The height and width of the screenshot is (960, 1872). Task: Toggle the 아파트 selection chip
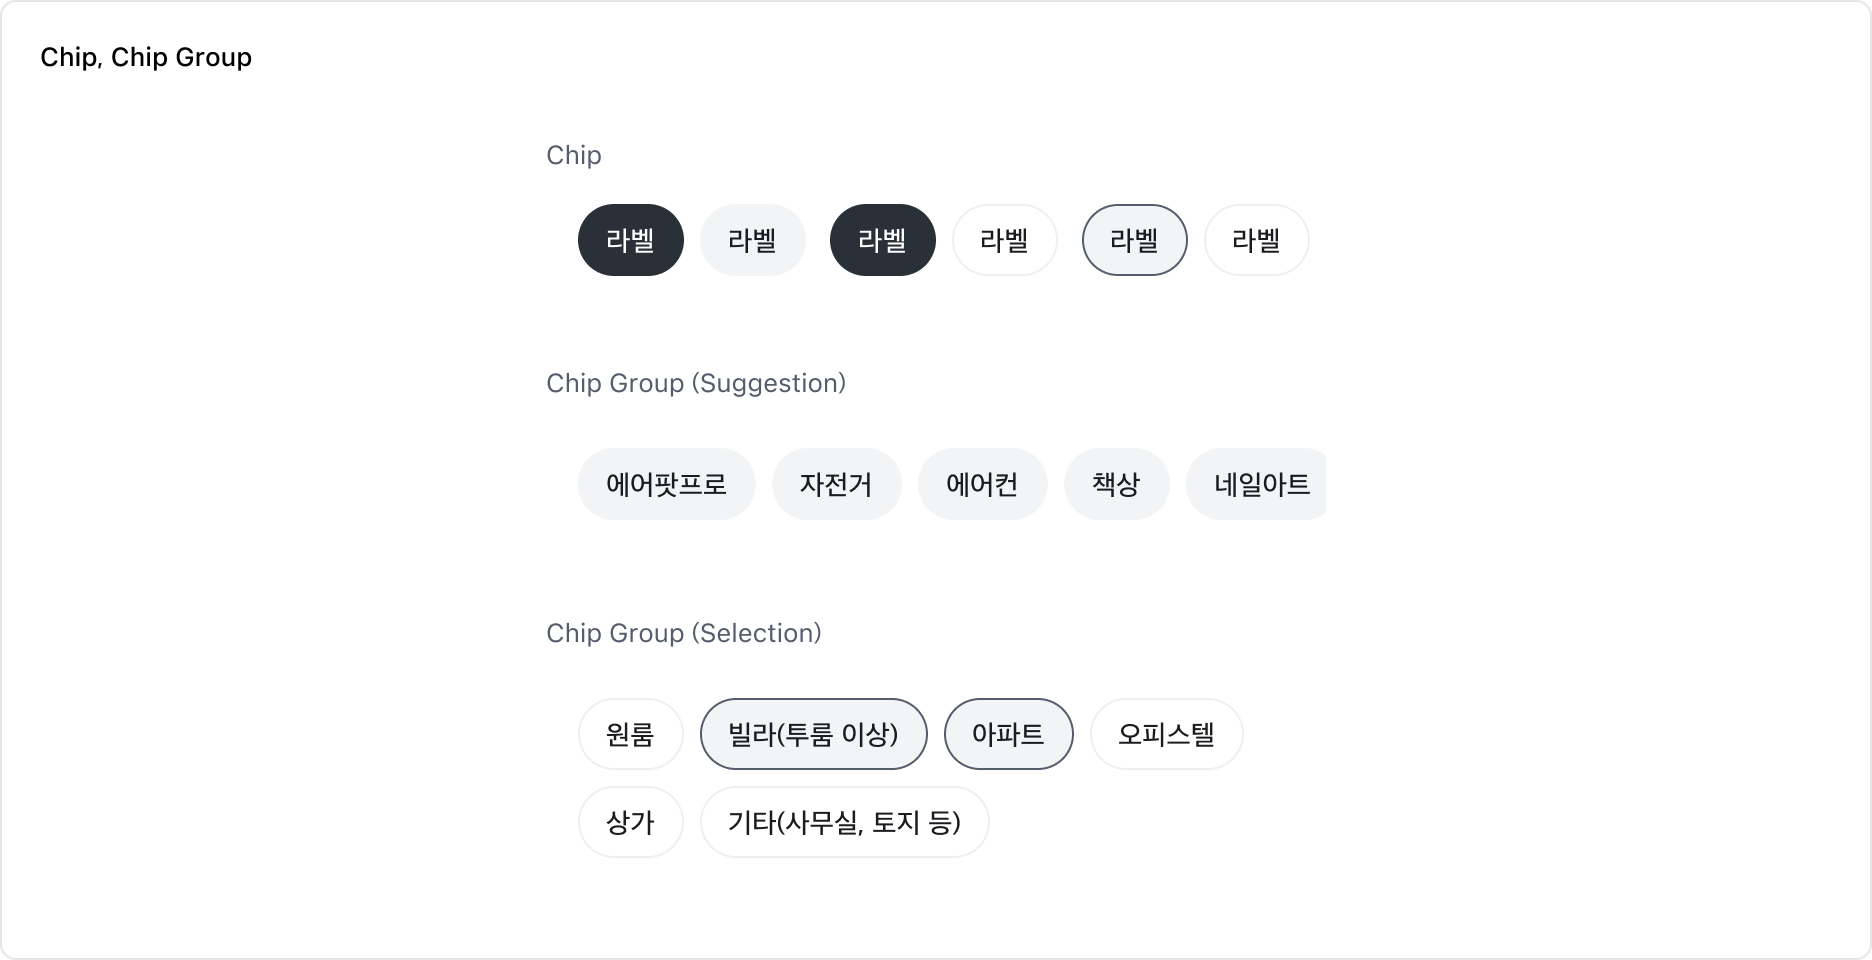click(1008, 734)
